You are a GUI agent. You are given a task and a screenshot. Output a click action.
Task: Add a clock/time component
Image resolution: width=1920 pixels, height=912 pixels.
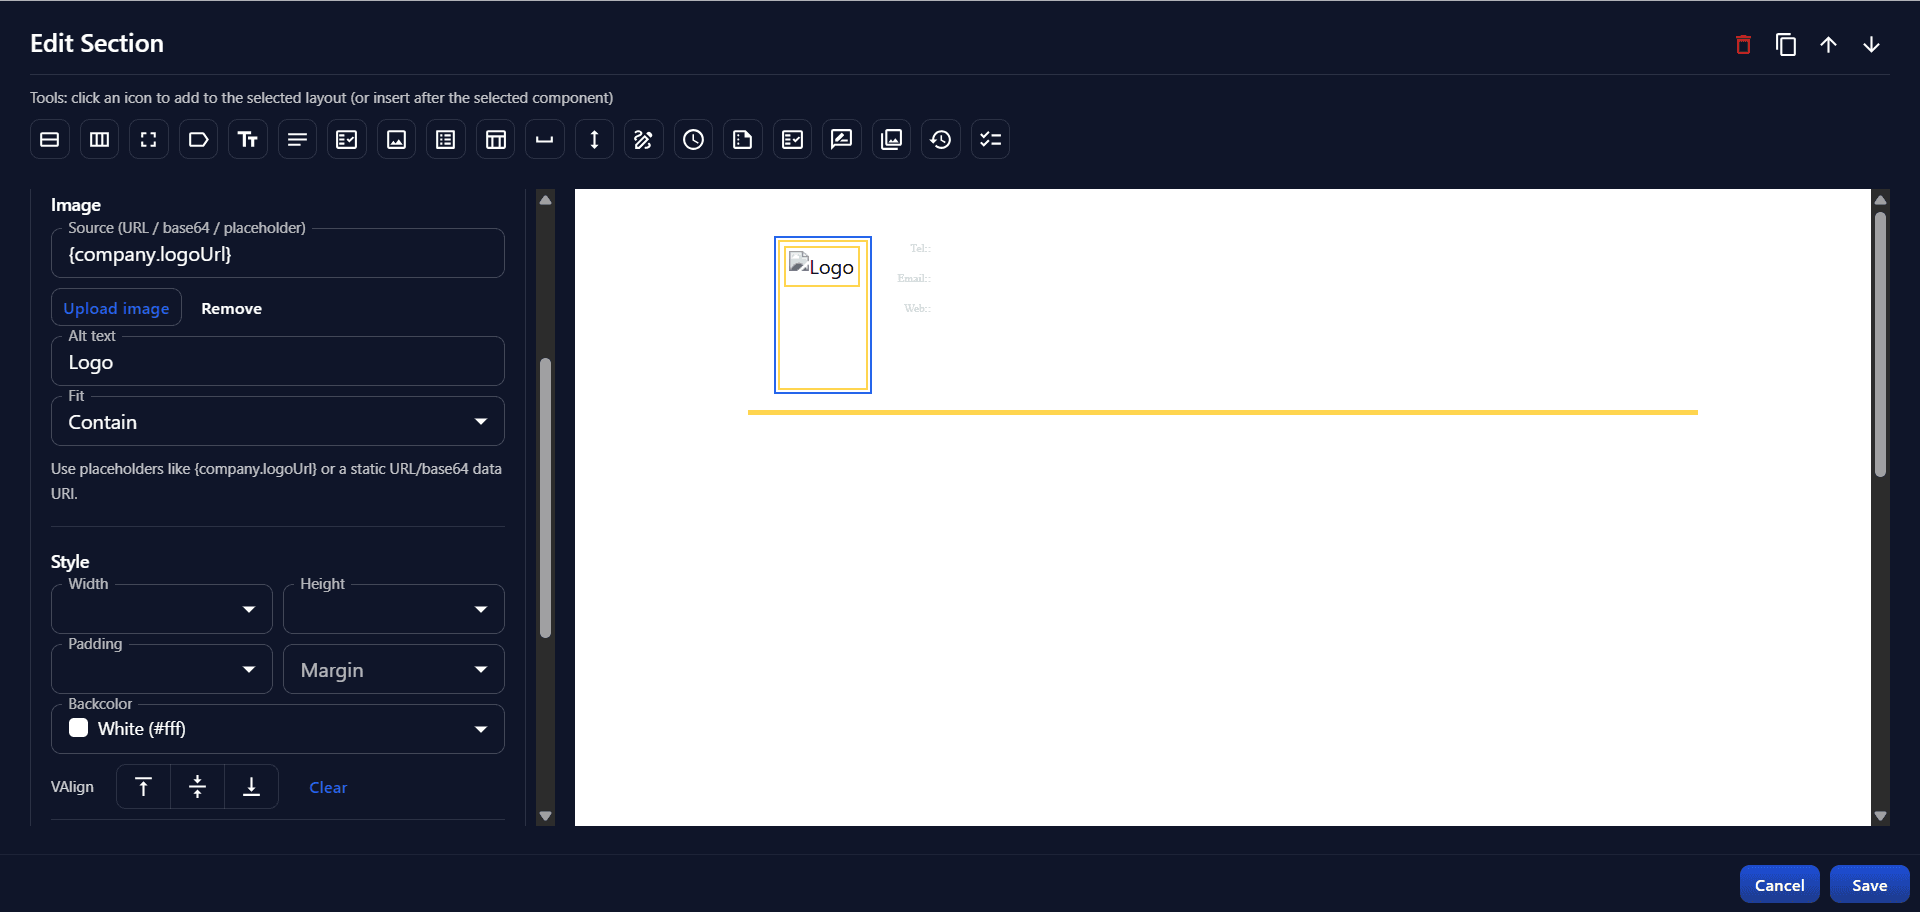click(693, 139)
